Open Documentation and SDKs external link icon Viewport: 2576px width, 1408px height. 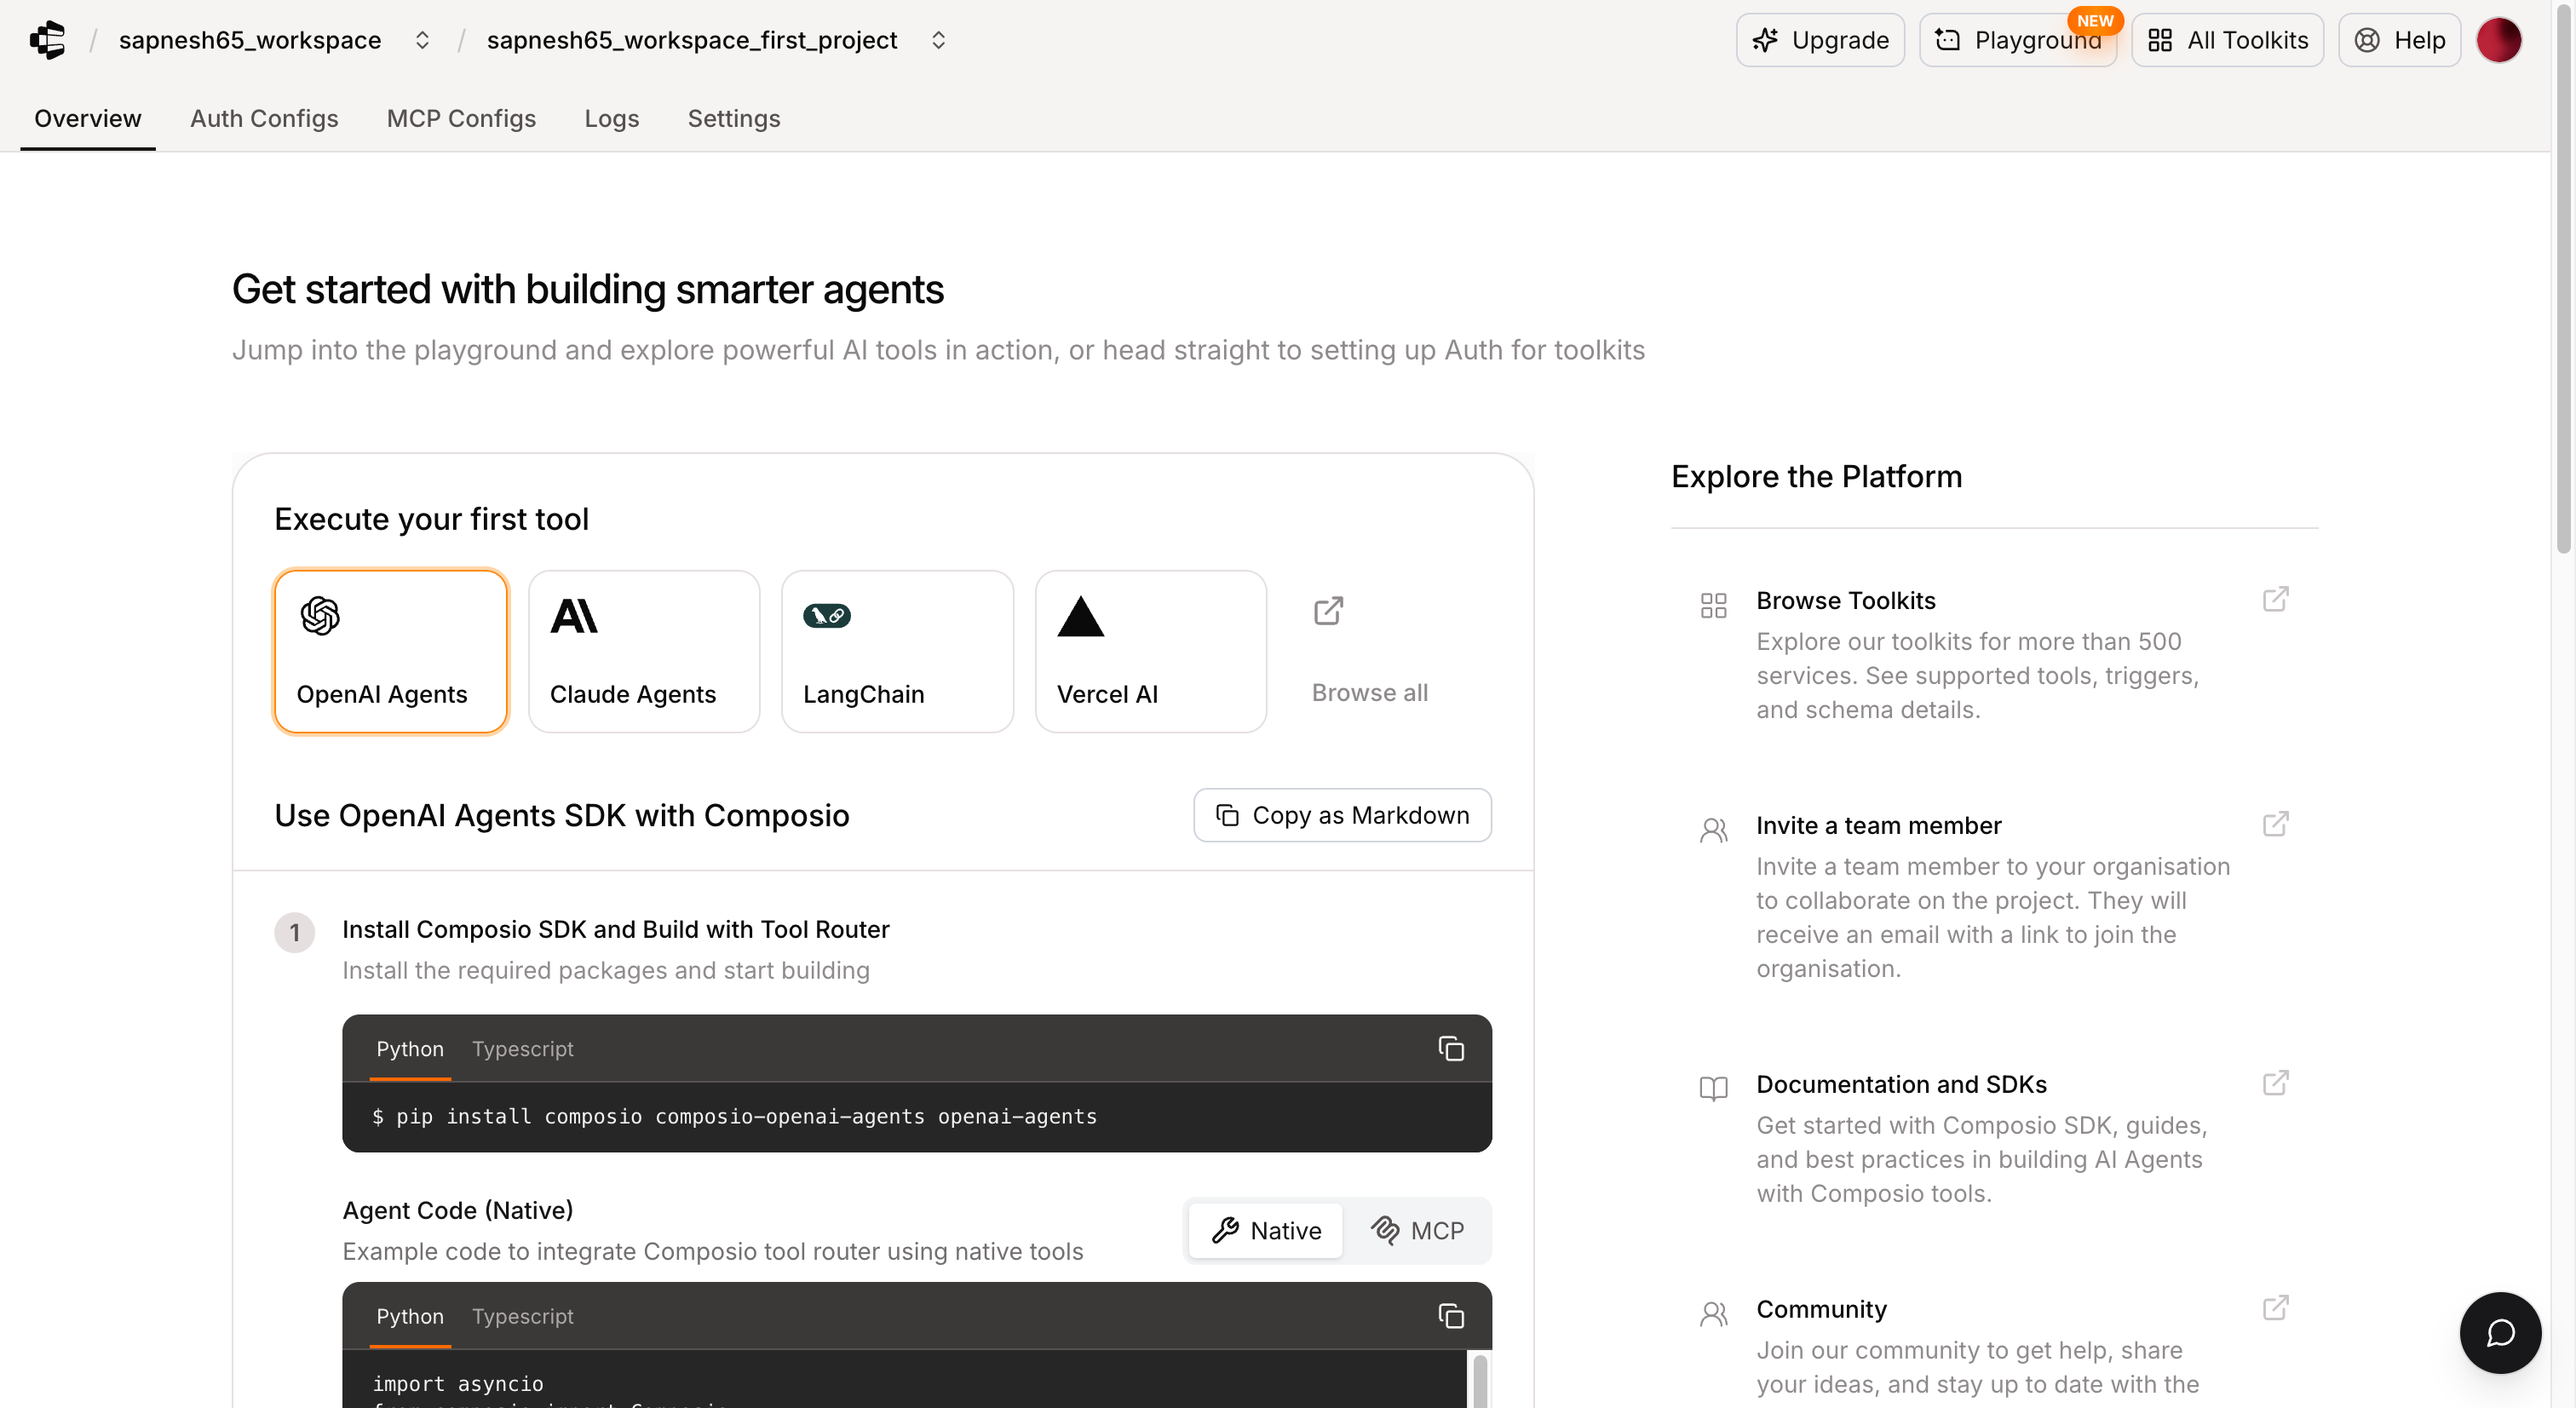[x=2276, y=1082]
